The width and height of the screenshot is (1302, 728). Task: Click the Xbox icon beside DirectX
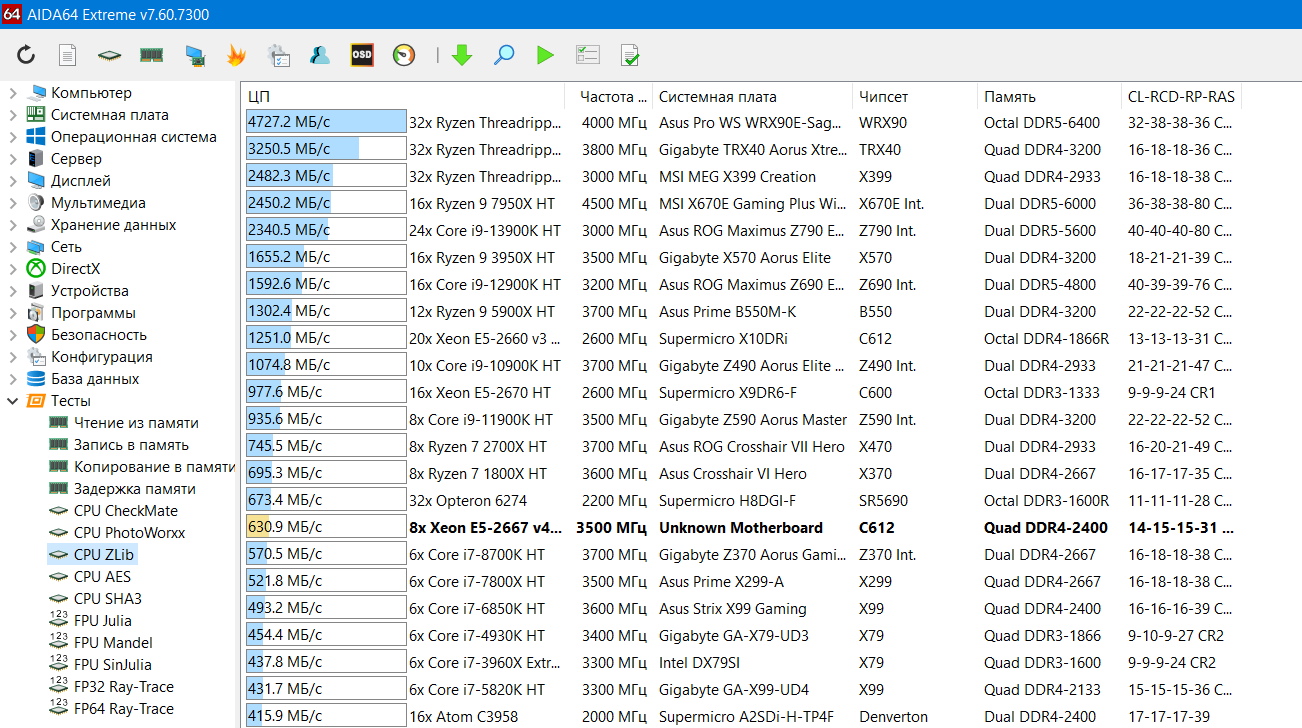(x=36, y=269)
